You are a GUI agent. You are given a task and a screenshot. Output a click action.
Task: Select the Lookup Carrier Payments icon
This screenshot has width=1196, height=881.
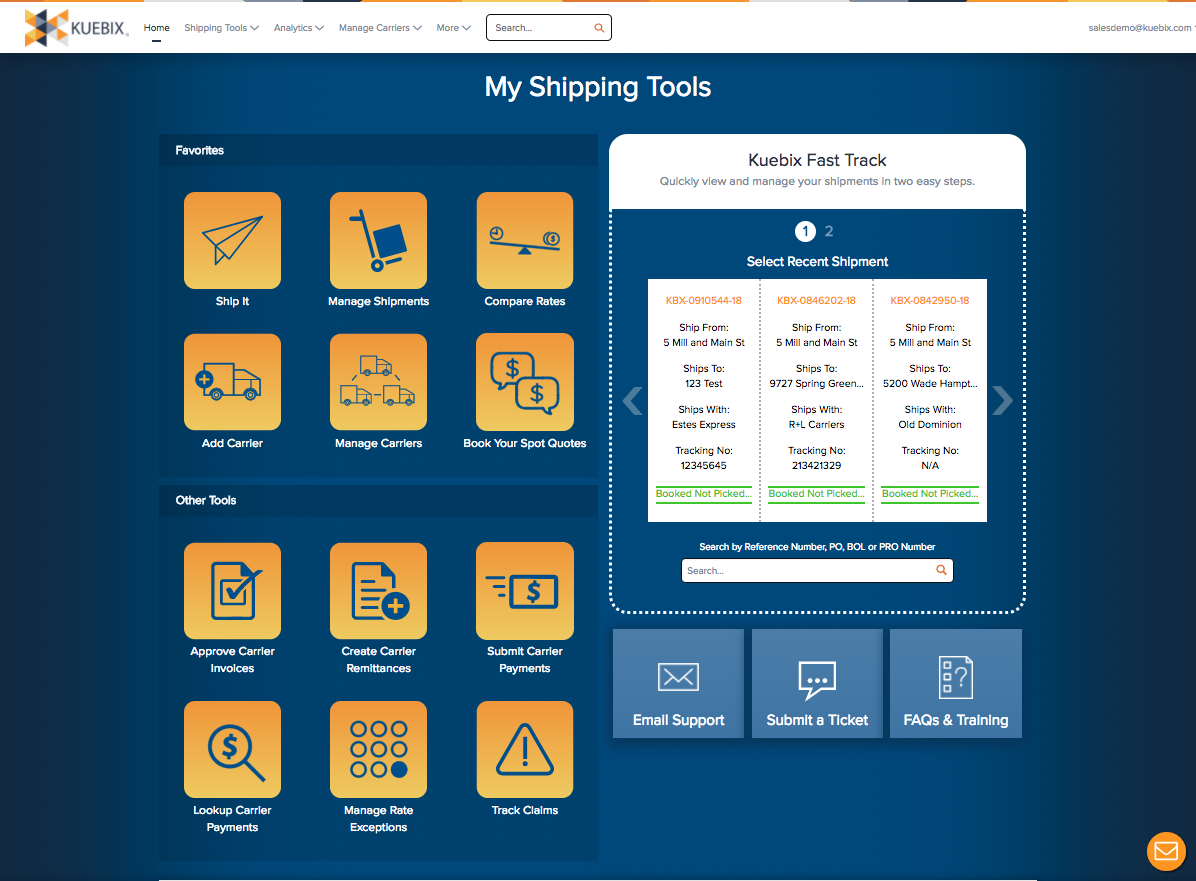[232, 749]
